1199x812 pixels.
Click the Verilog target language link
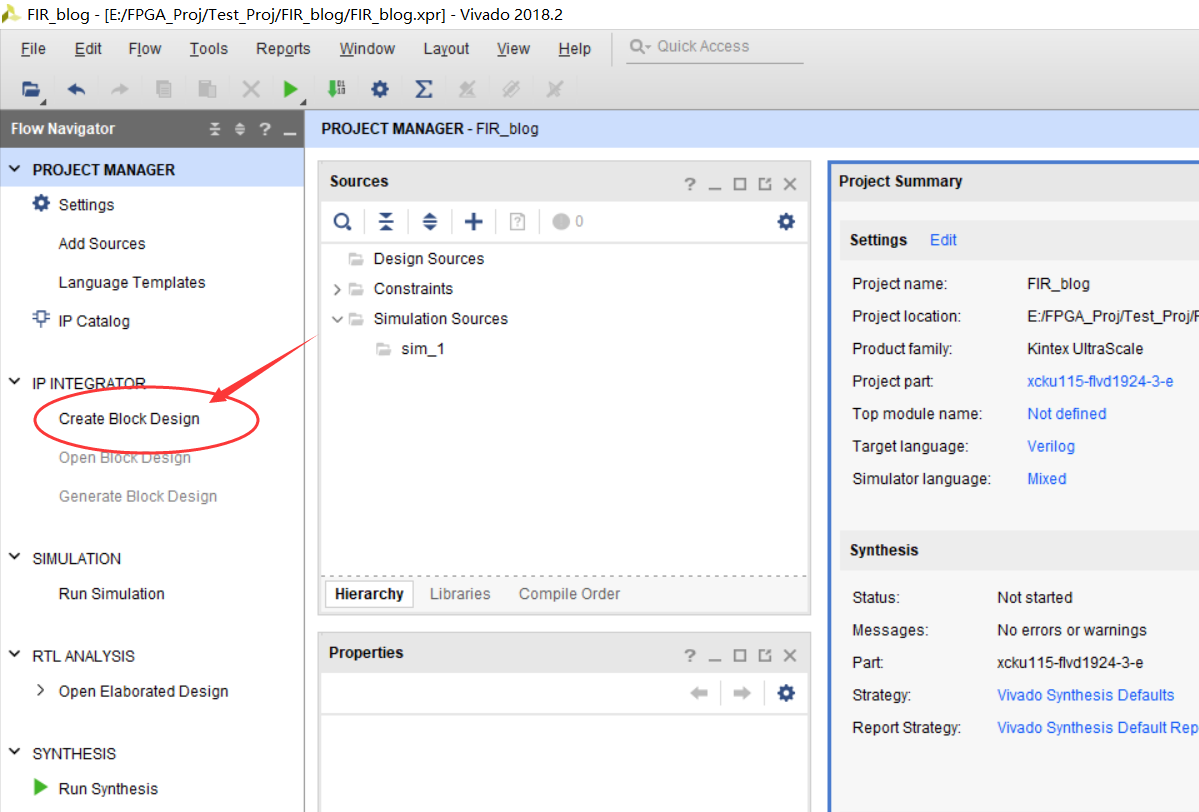click(x=1051, y=447)
